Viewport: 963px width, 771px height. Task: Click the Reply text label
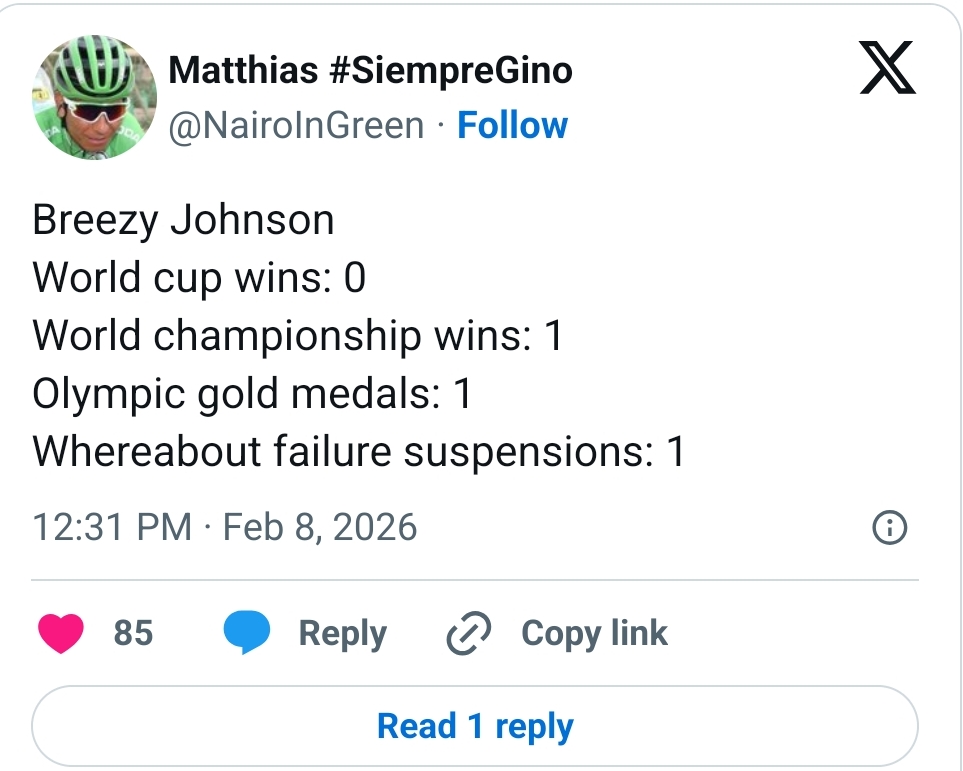tap(342, 633)
